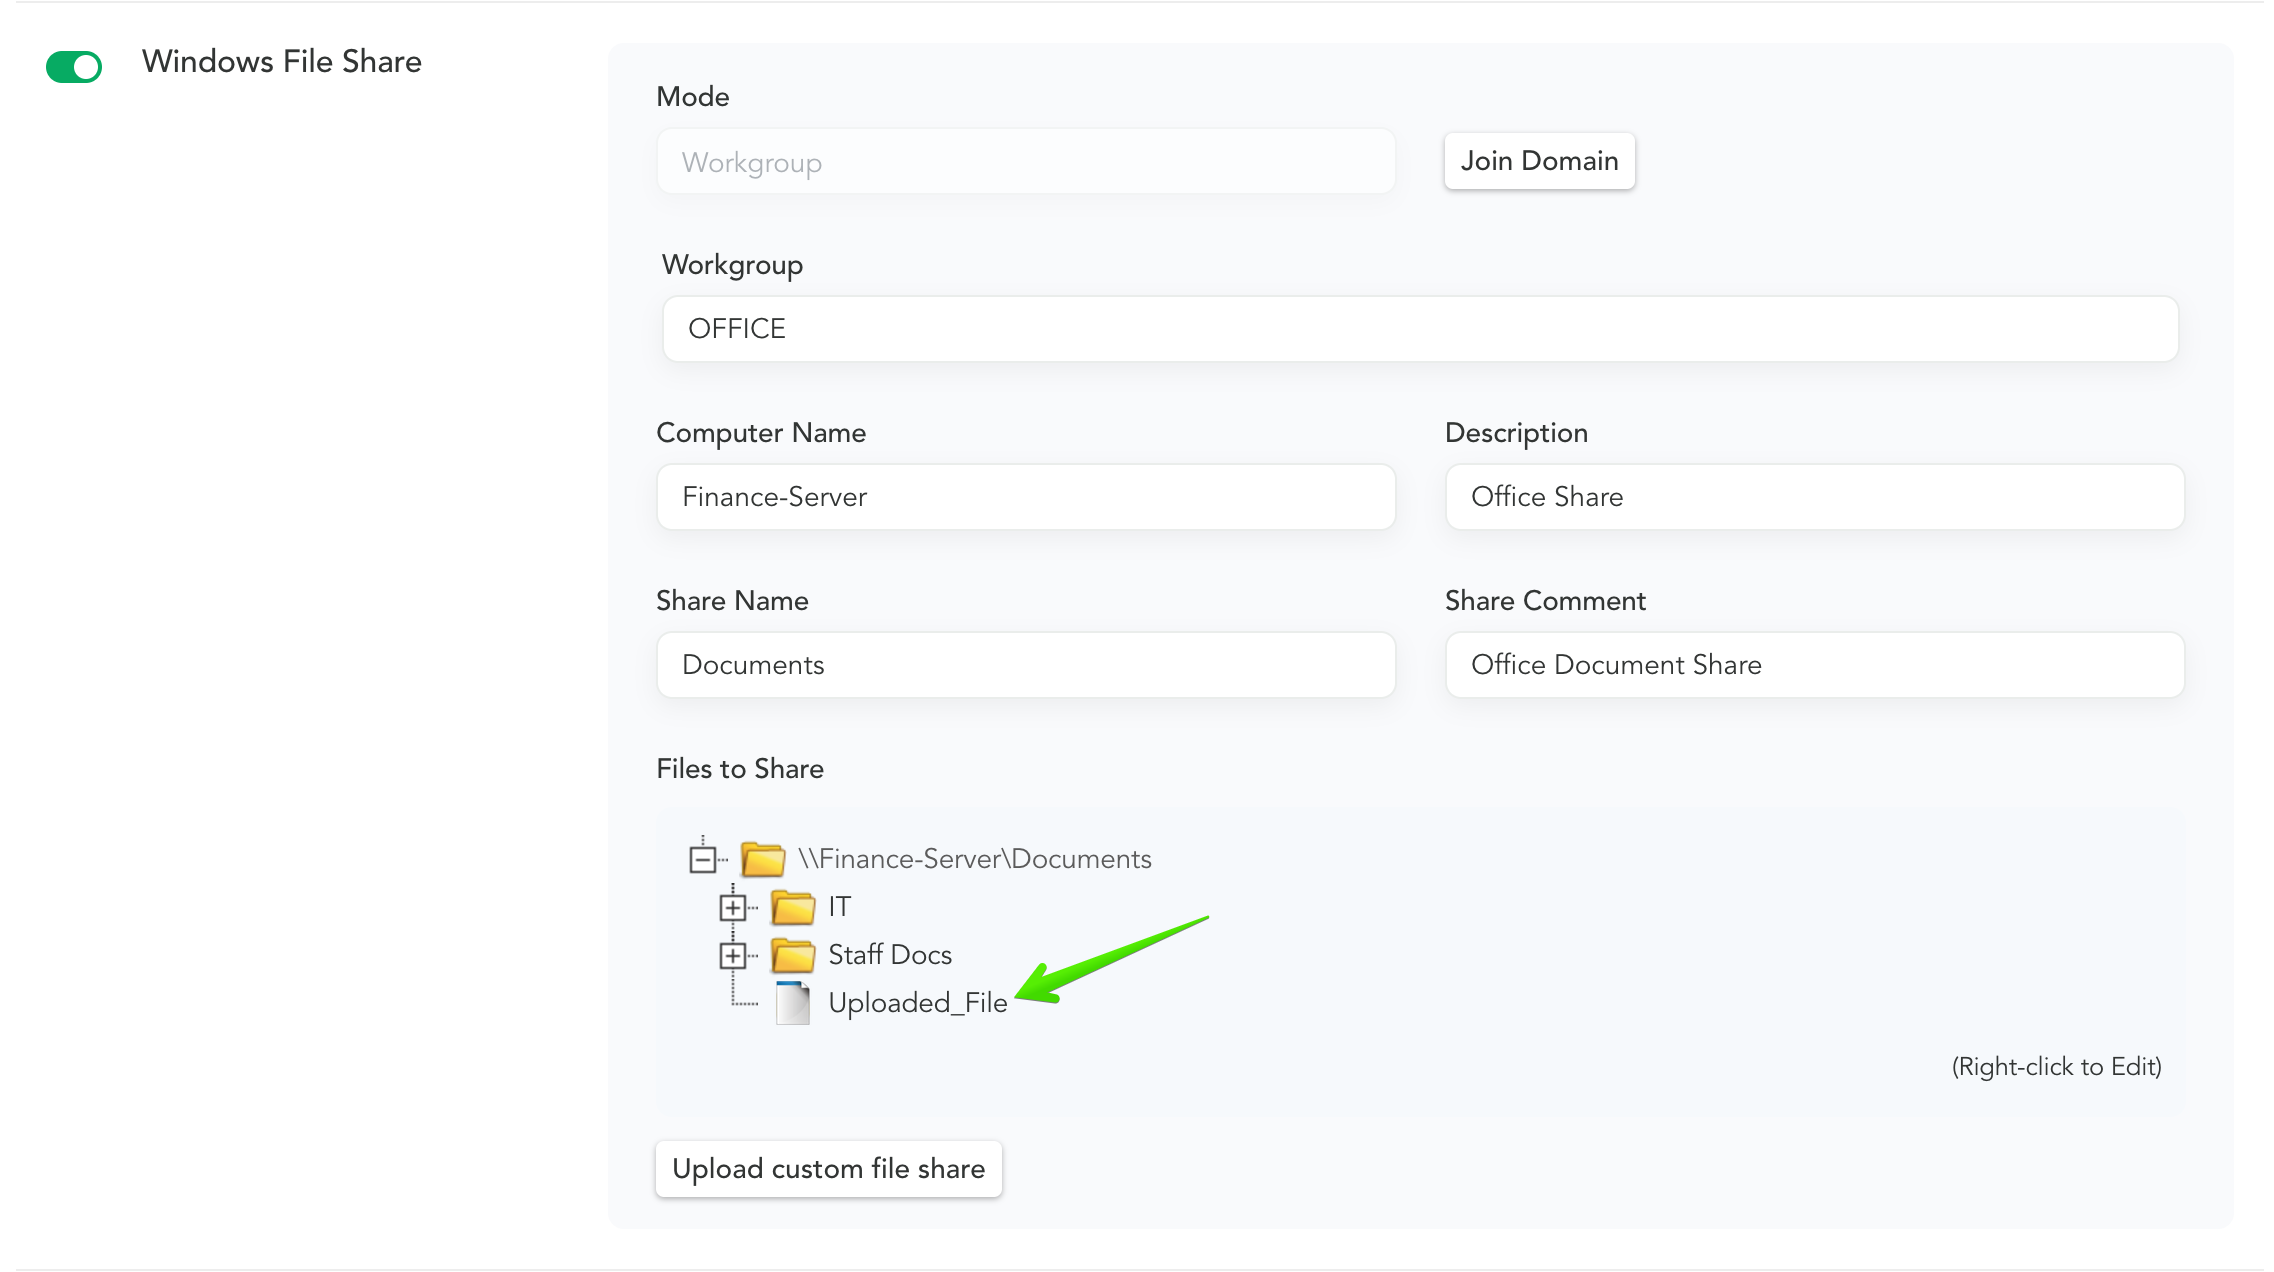
Task: Click the Share Name label
Action: coord(732,601)
